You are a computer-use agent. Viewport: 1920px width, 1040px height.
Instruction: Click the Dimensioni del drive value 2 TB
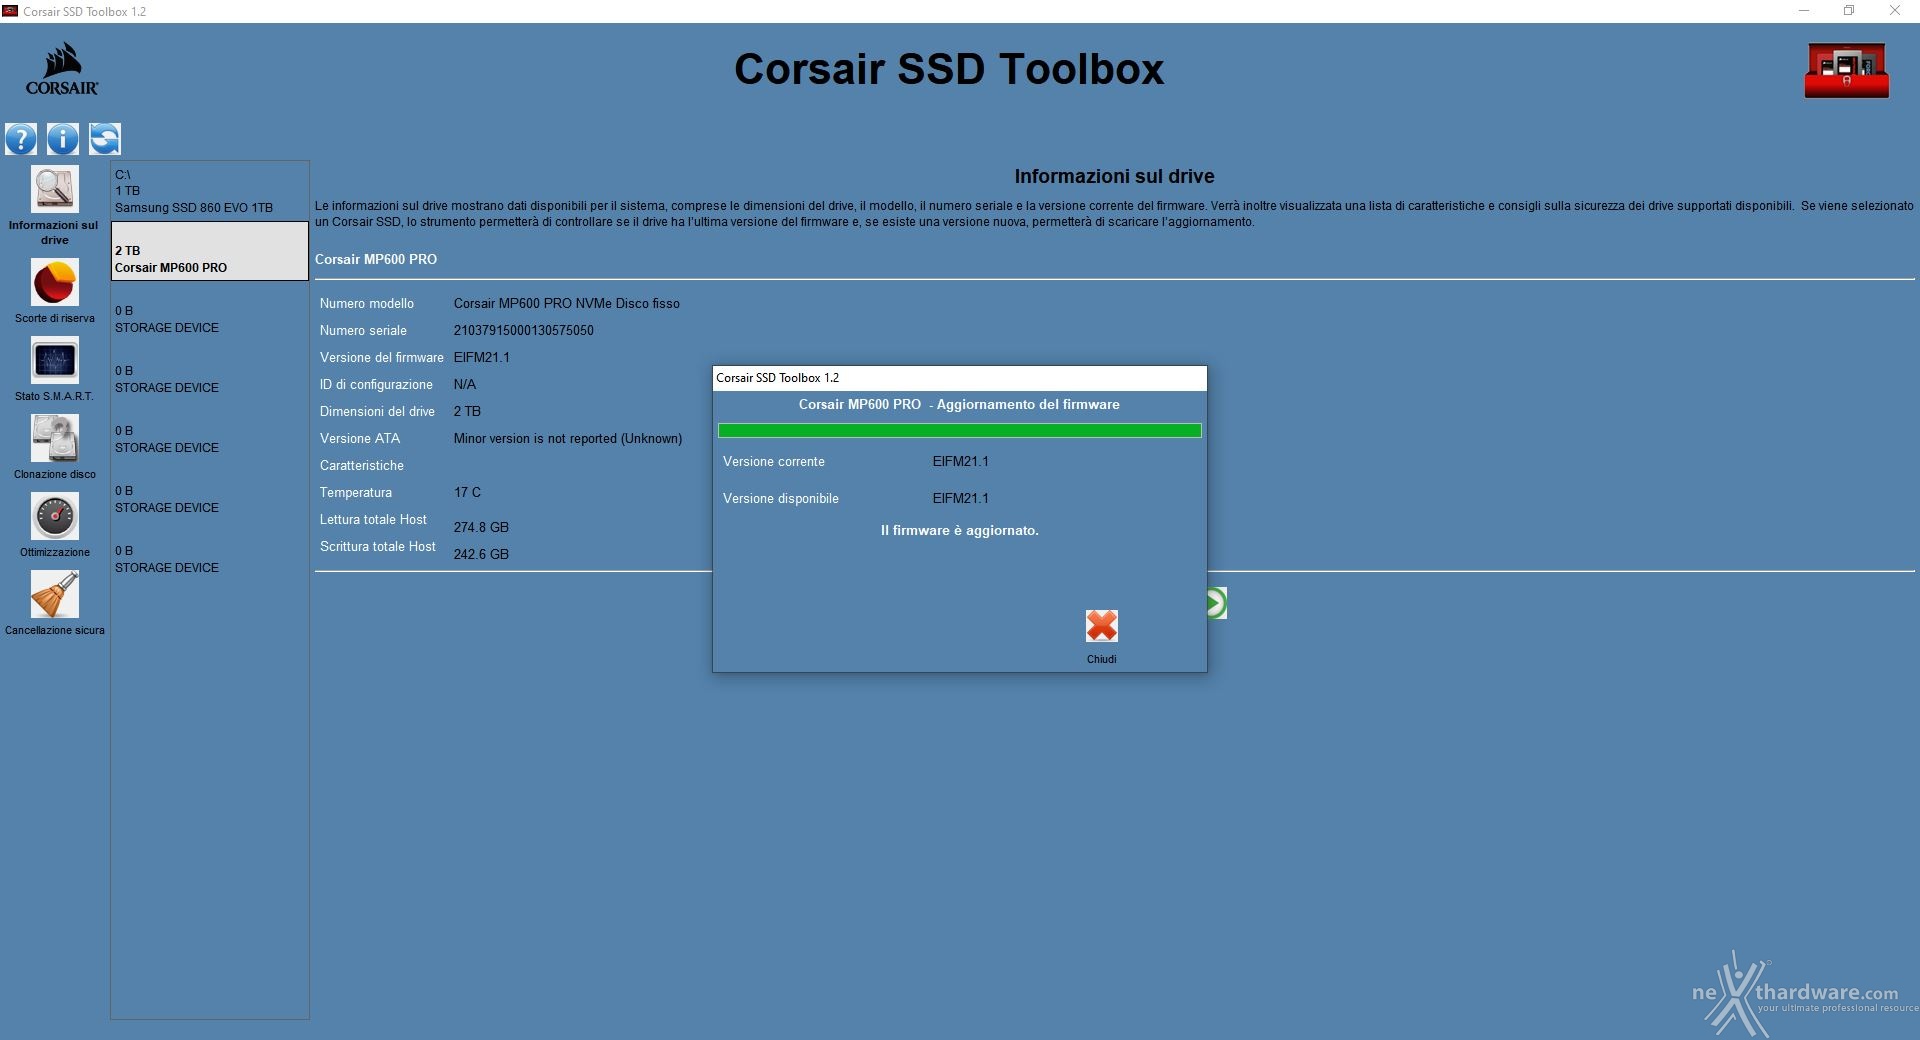pos(467,411)
